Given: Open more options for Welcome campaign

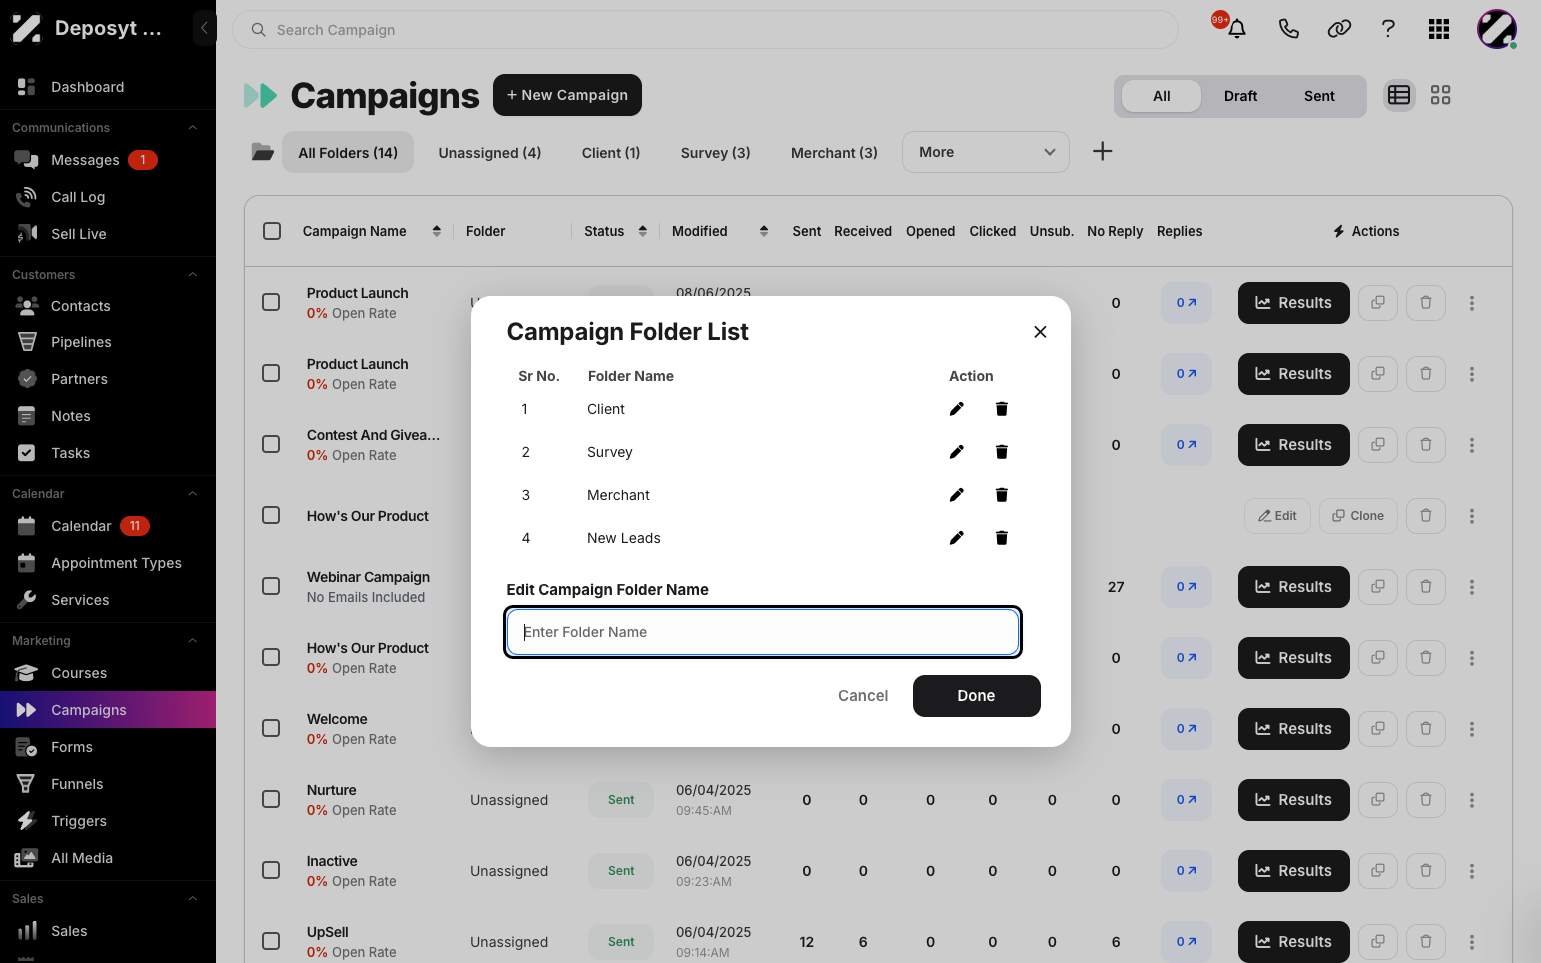Looking at the screenshot, I should point(1472,729).
